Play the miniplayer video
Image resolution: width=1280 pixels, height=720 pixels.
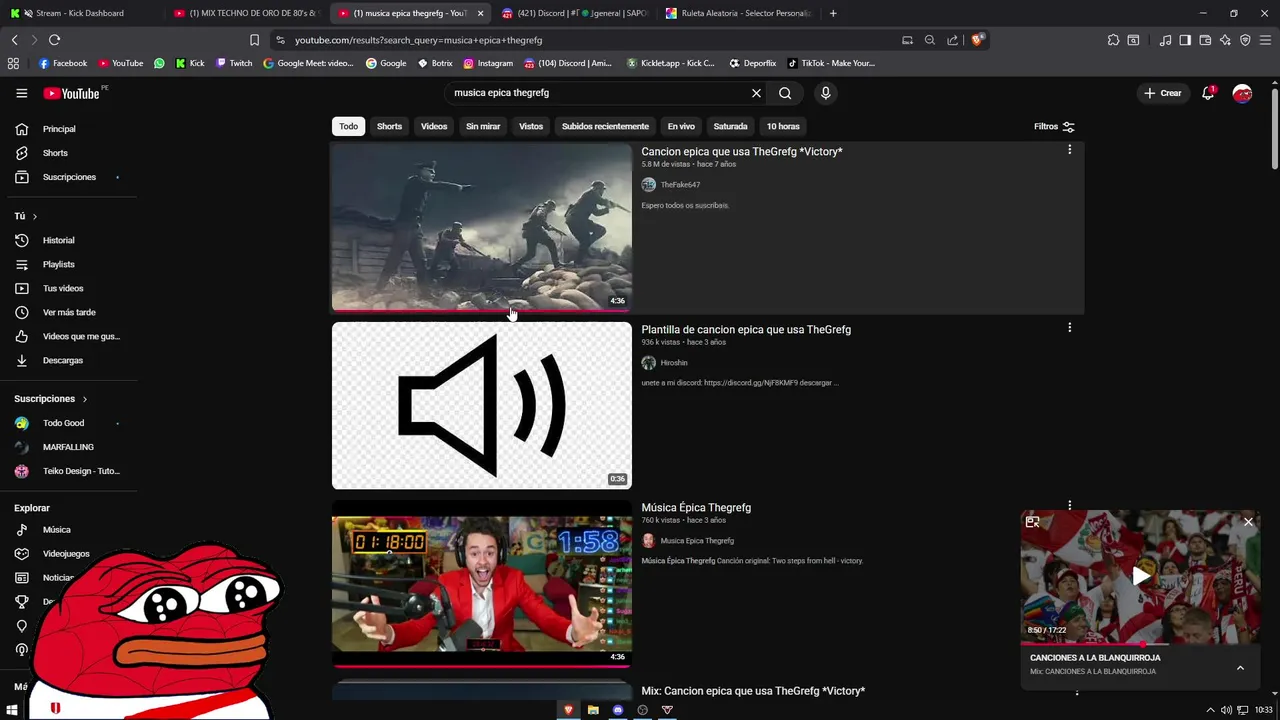click(1141, 576)
